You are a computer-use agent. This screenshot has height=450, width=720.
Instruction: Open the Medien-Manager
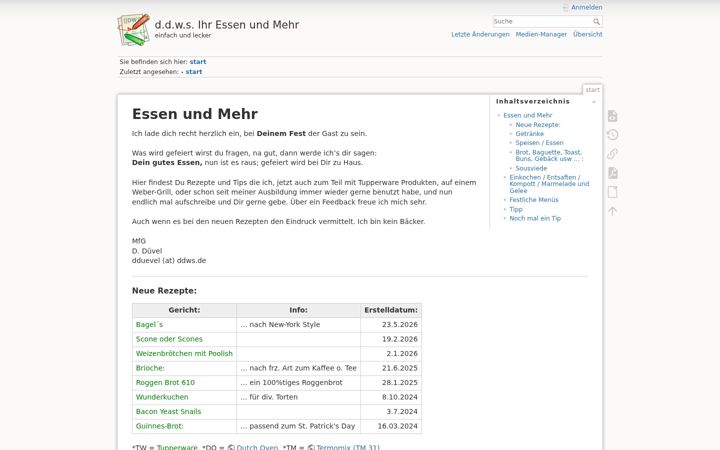541,34
